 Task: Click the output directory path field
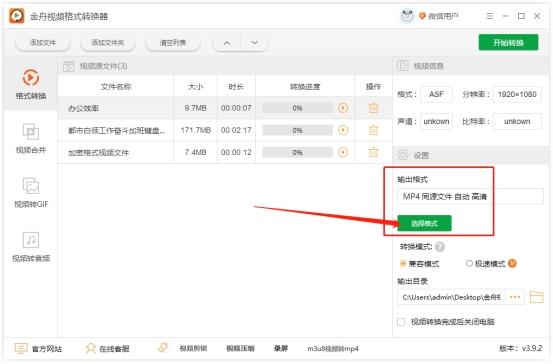click(x=451, y=297)
